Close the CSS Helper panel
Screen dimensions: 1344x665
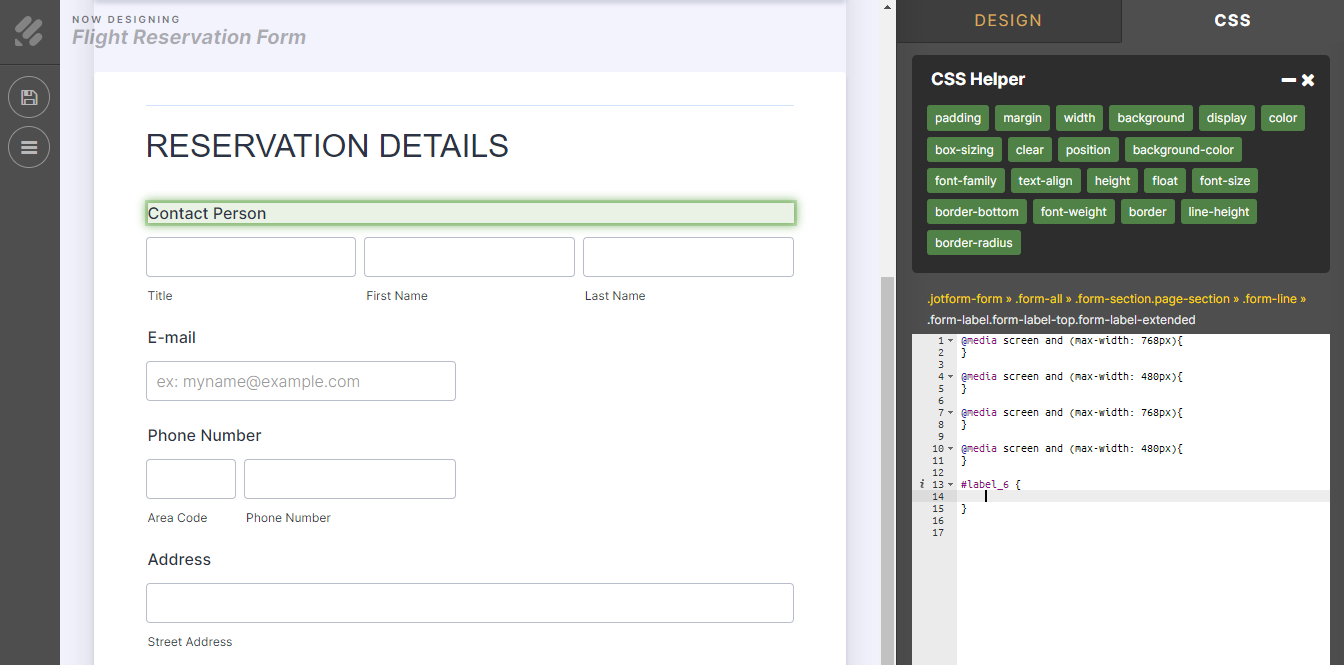coord(1308,80)
